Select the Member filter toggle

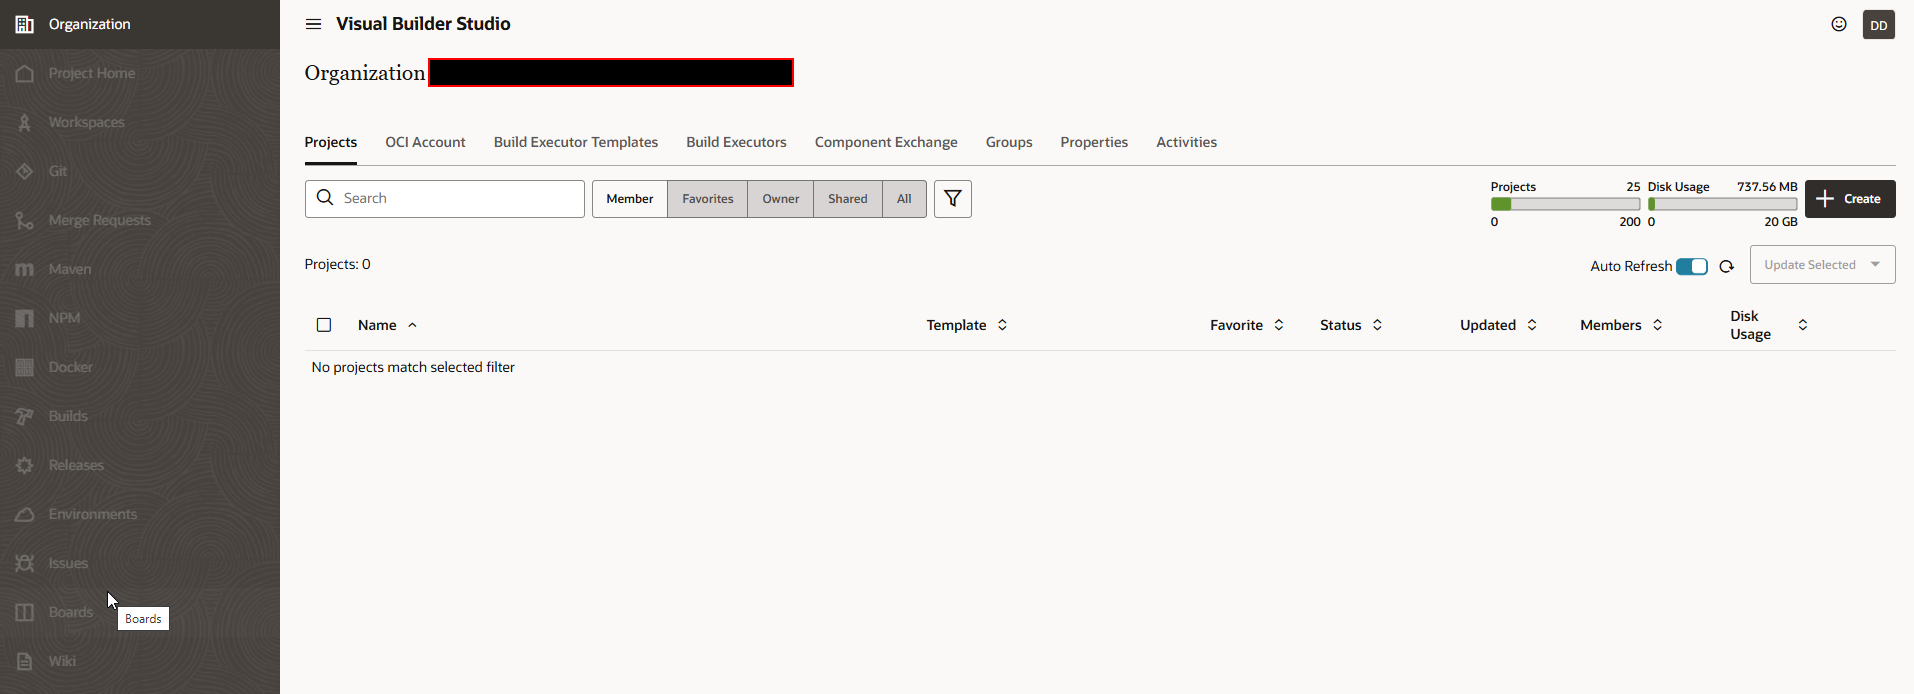click(x=630, y=199)
